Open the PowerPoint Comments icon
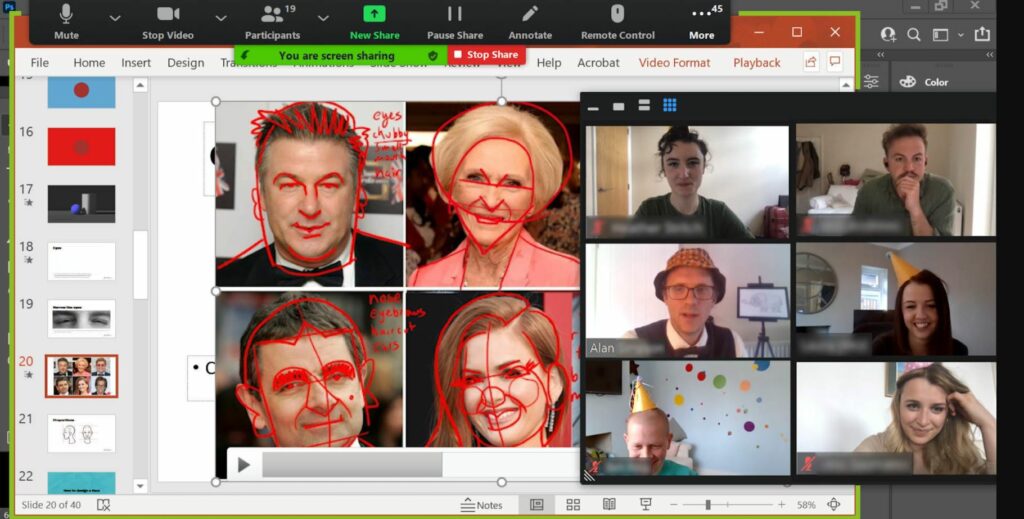This screenshot has width=1024, height=519. (x=835, y=62)
